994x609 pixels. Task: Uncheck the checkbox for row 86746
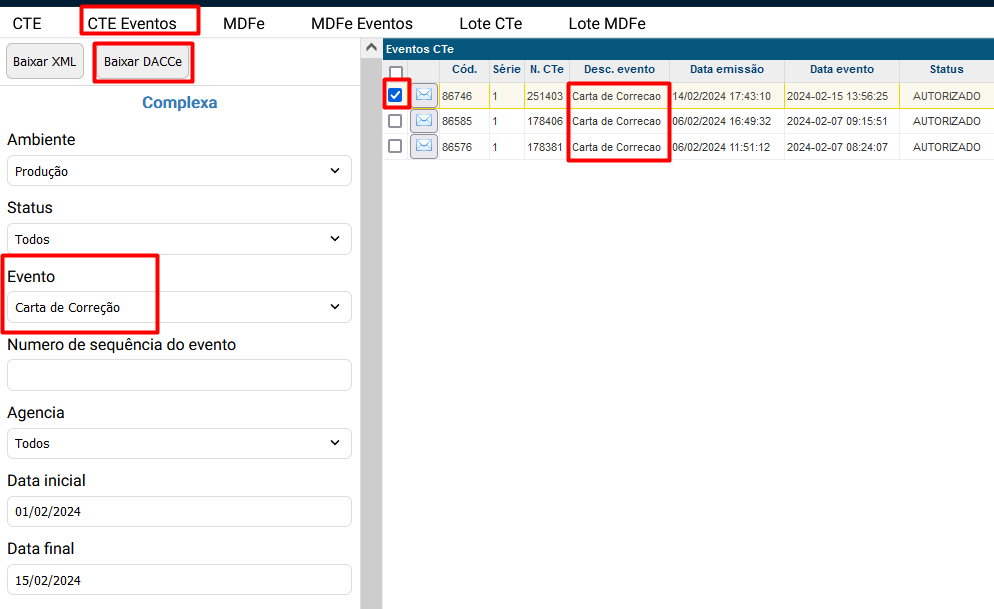[x=396, y=95]
